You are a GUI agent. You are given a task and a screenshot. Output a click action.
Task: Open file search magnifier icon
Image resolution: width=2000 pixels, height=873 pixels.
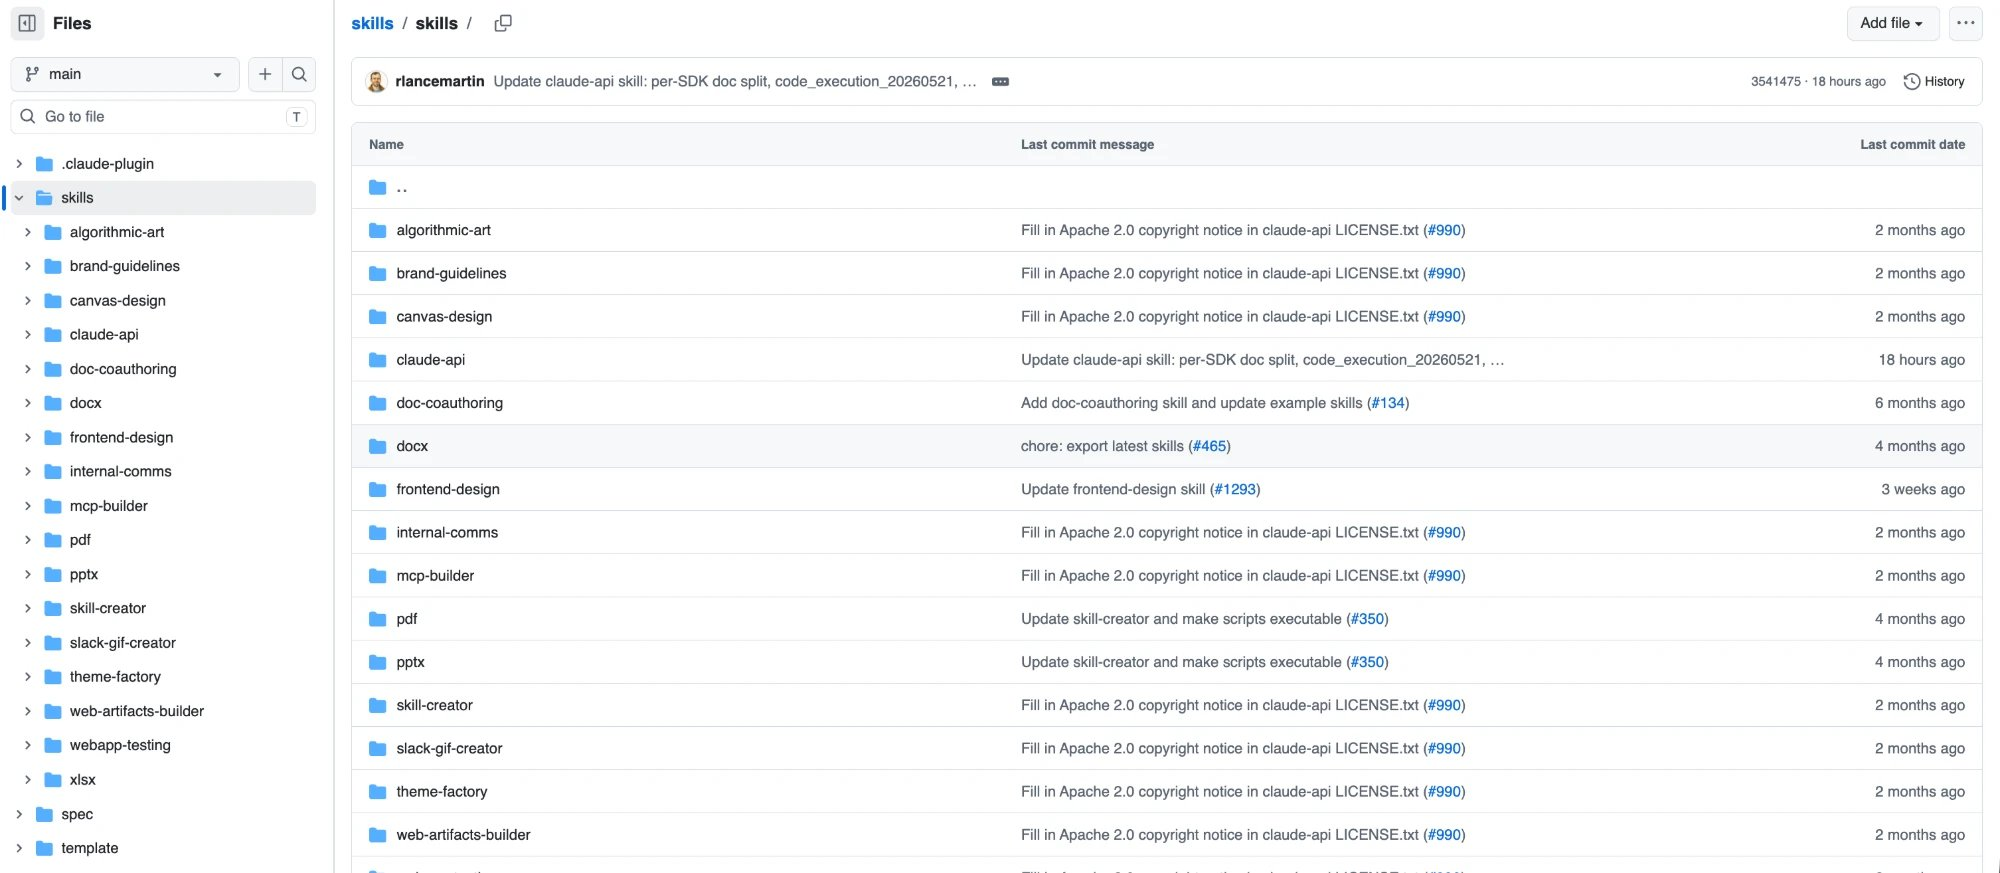[299, 74]
